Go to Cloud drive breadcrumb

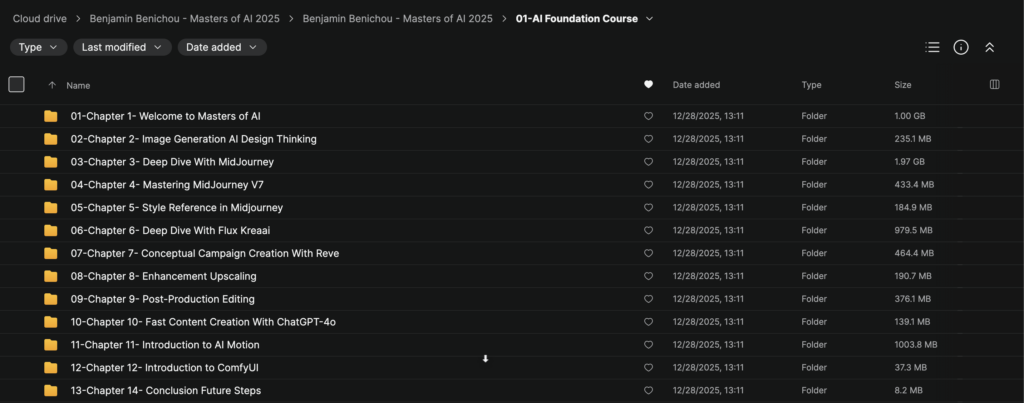[x=40, y=19]
